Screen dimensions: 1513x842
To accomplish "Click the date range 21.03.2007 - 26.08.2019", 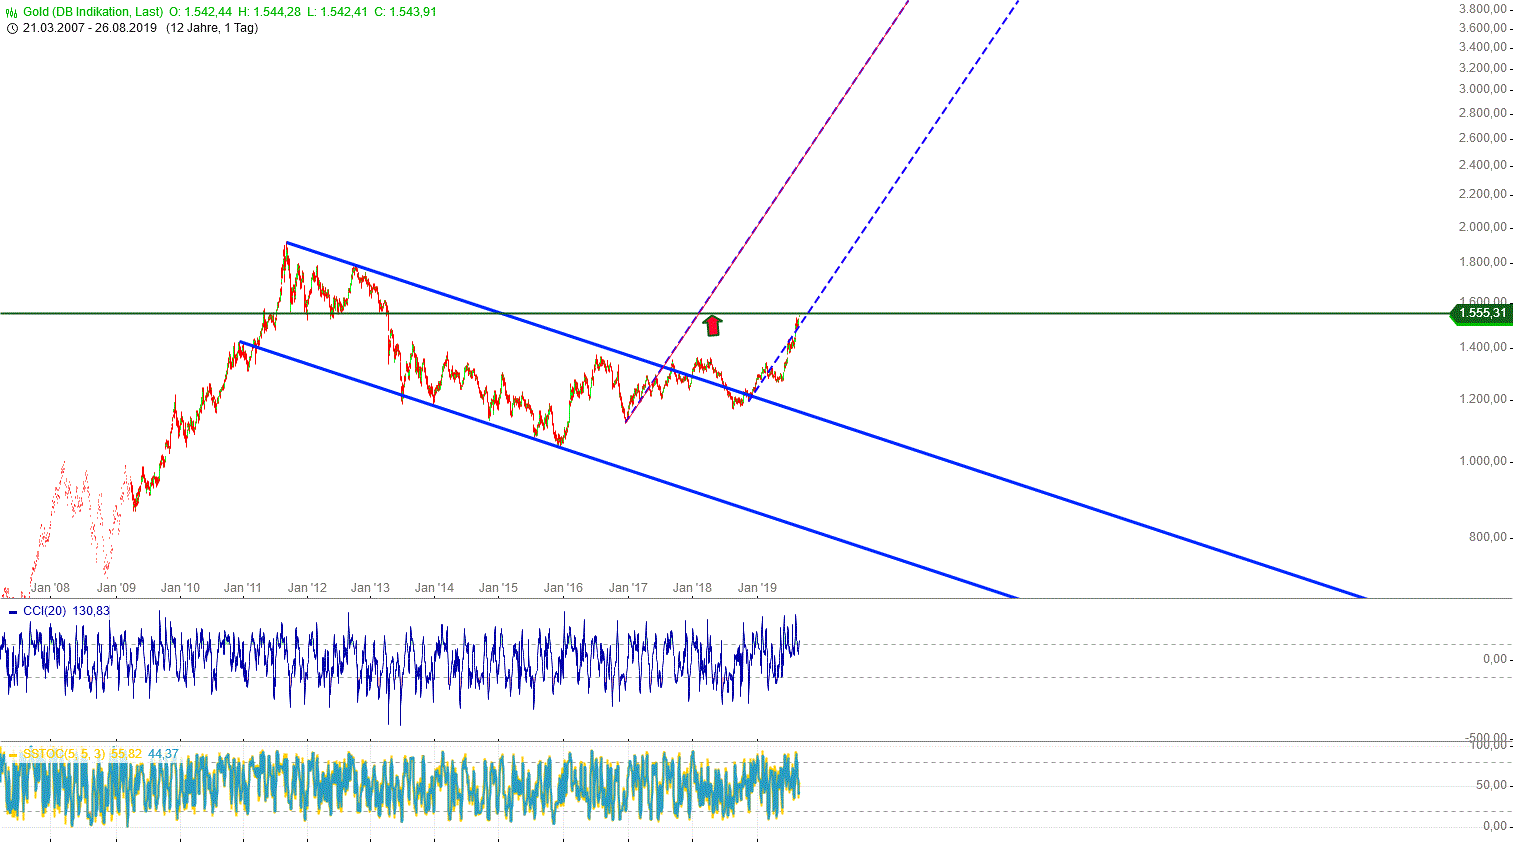I will point(89,28).
